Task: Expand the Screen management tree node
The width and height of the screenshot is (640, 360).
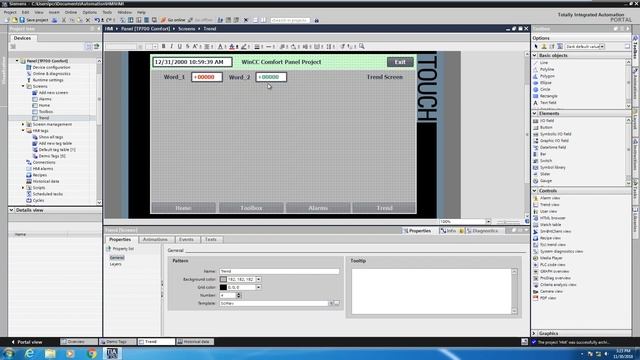Action: pos(23,124)
